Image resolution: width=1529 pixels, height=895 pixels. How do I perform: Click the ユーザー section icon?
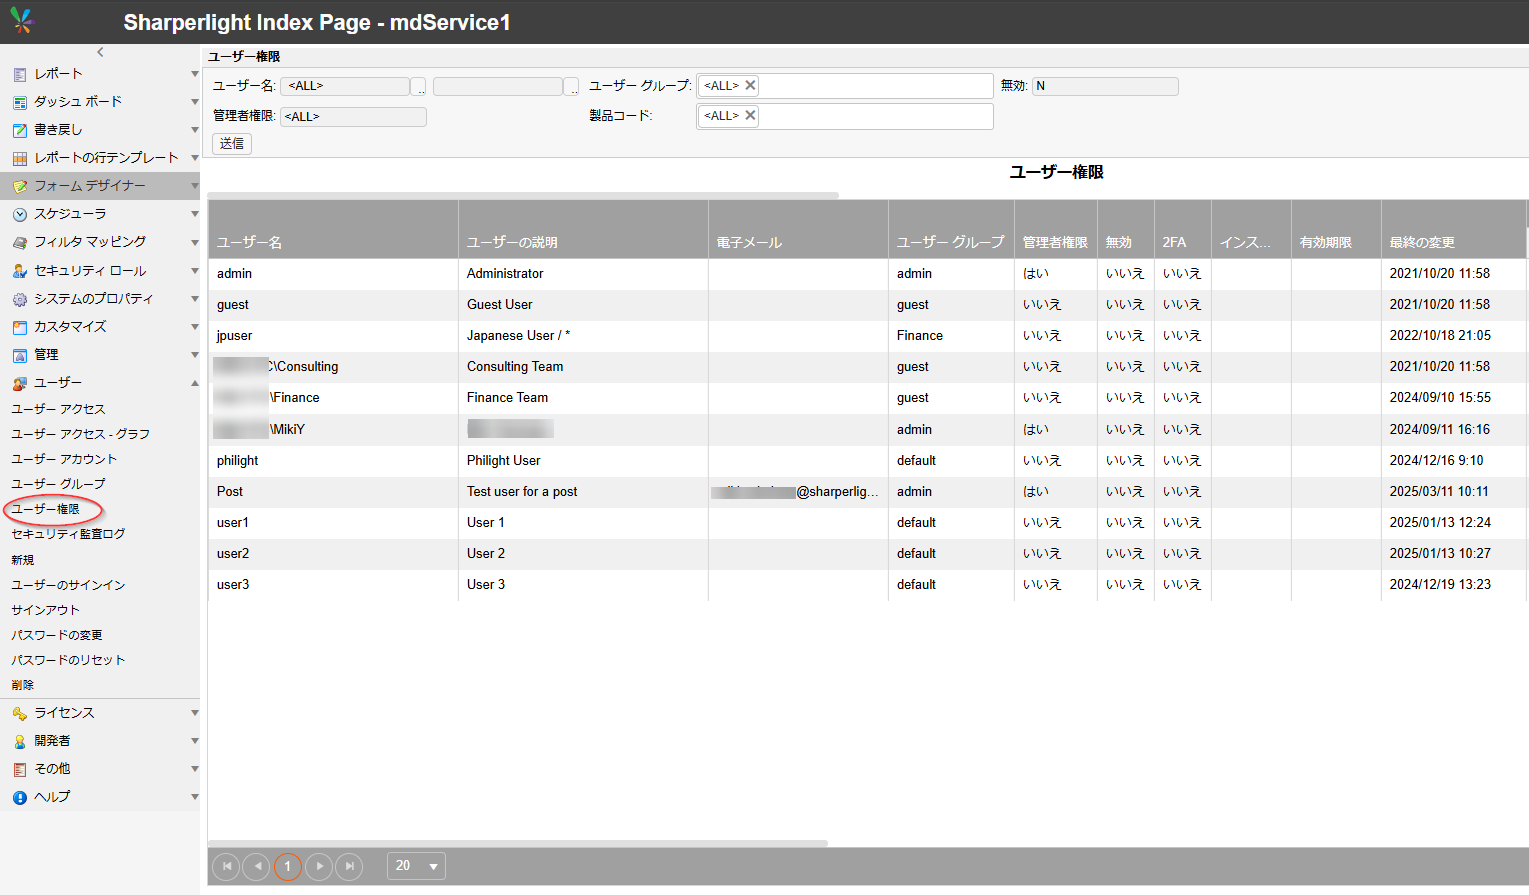(x=20, y=383)
